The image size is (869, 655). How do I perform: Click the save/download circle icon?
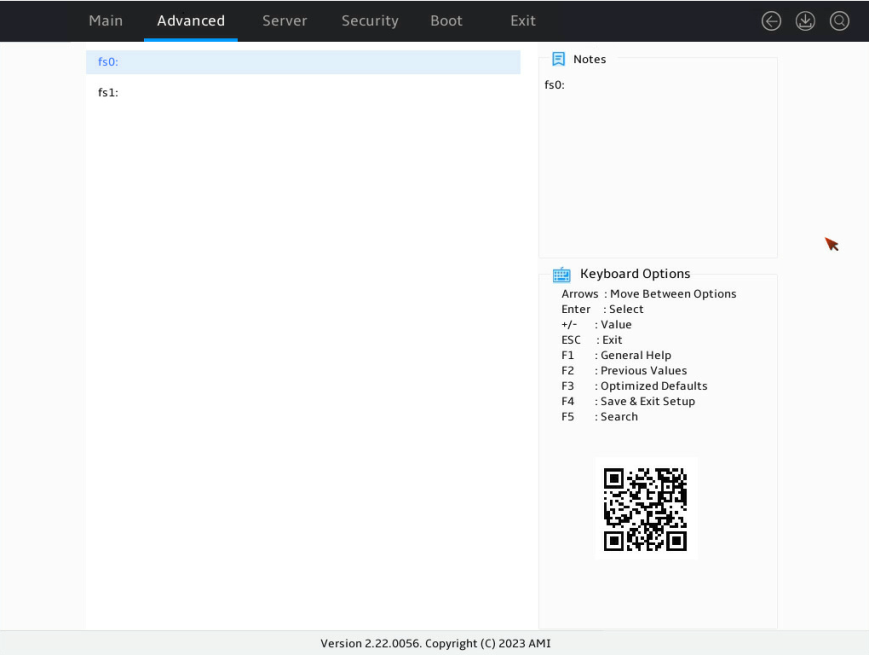tap(805, 21)
